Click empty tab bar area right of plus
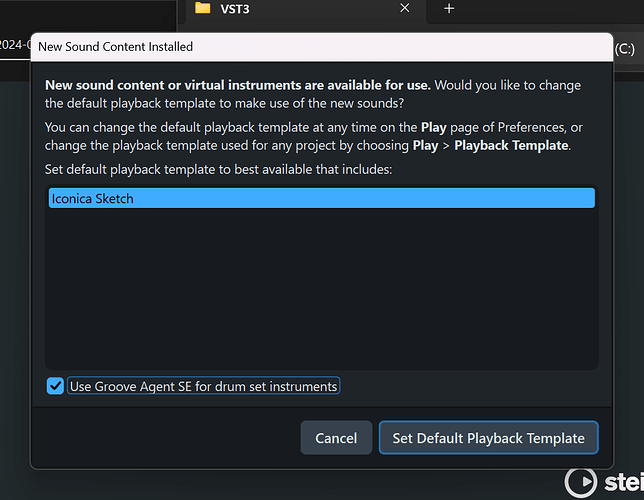 (550, 9)
